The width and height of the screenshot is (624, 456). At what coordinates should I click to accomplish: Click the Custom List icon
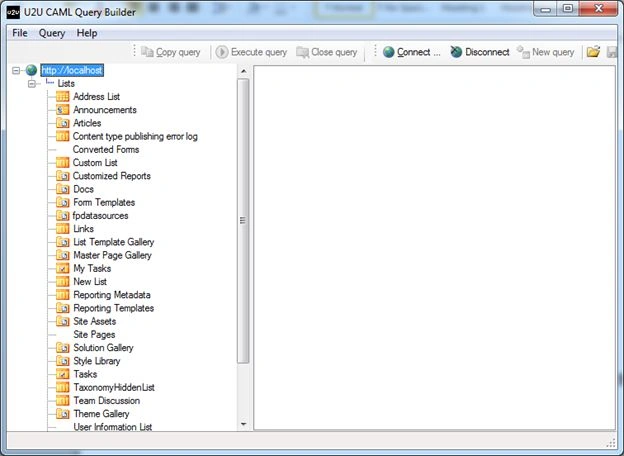(x=62, y=163)
